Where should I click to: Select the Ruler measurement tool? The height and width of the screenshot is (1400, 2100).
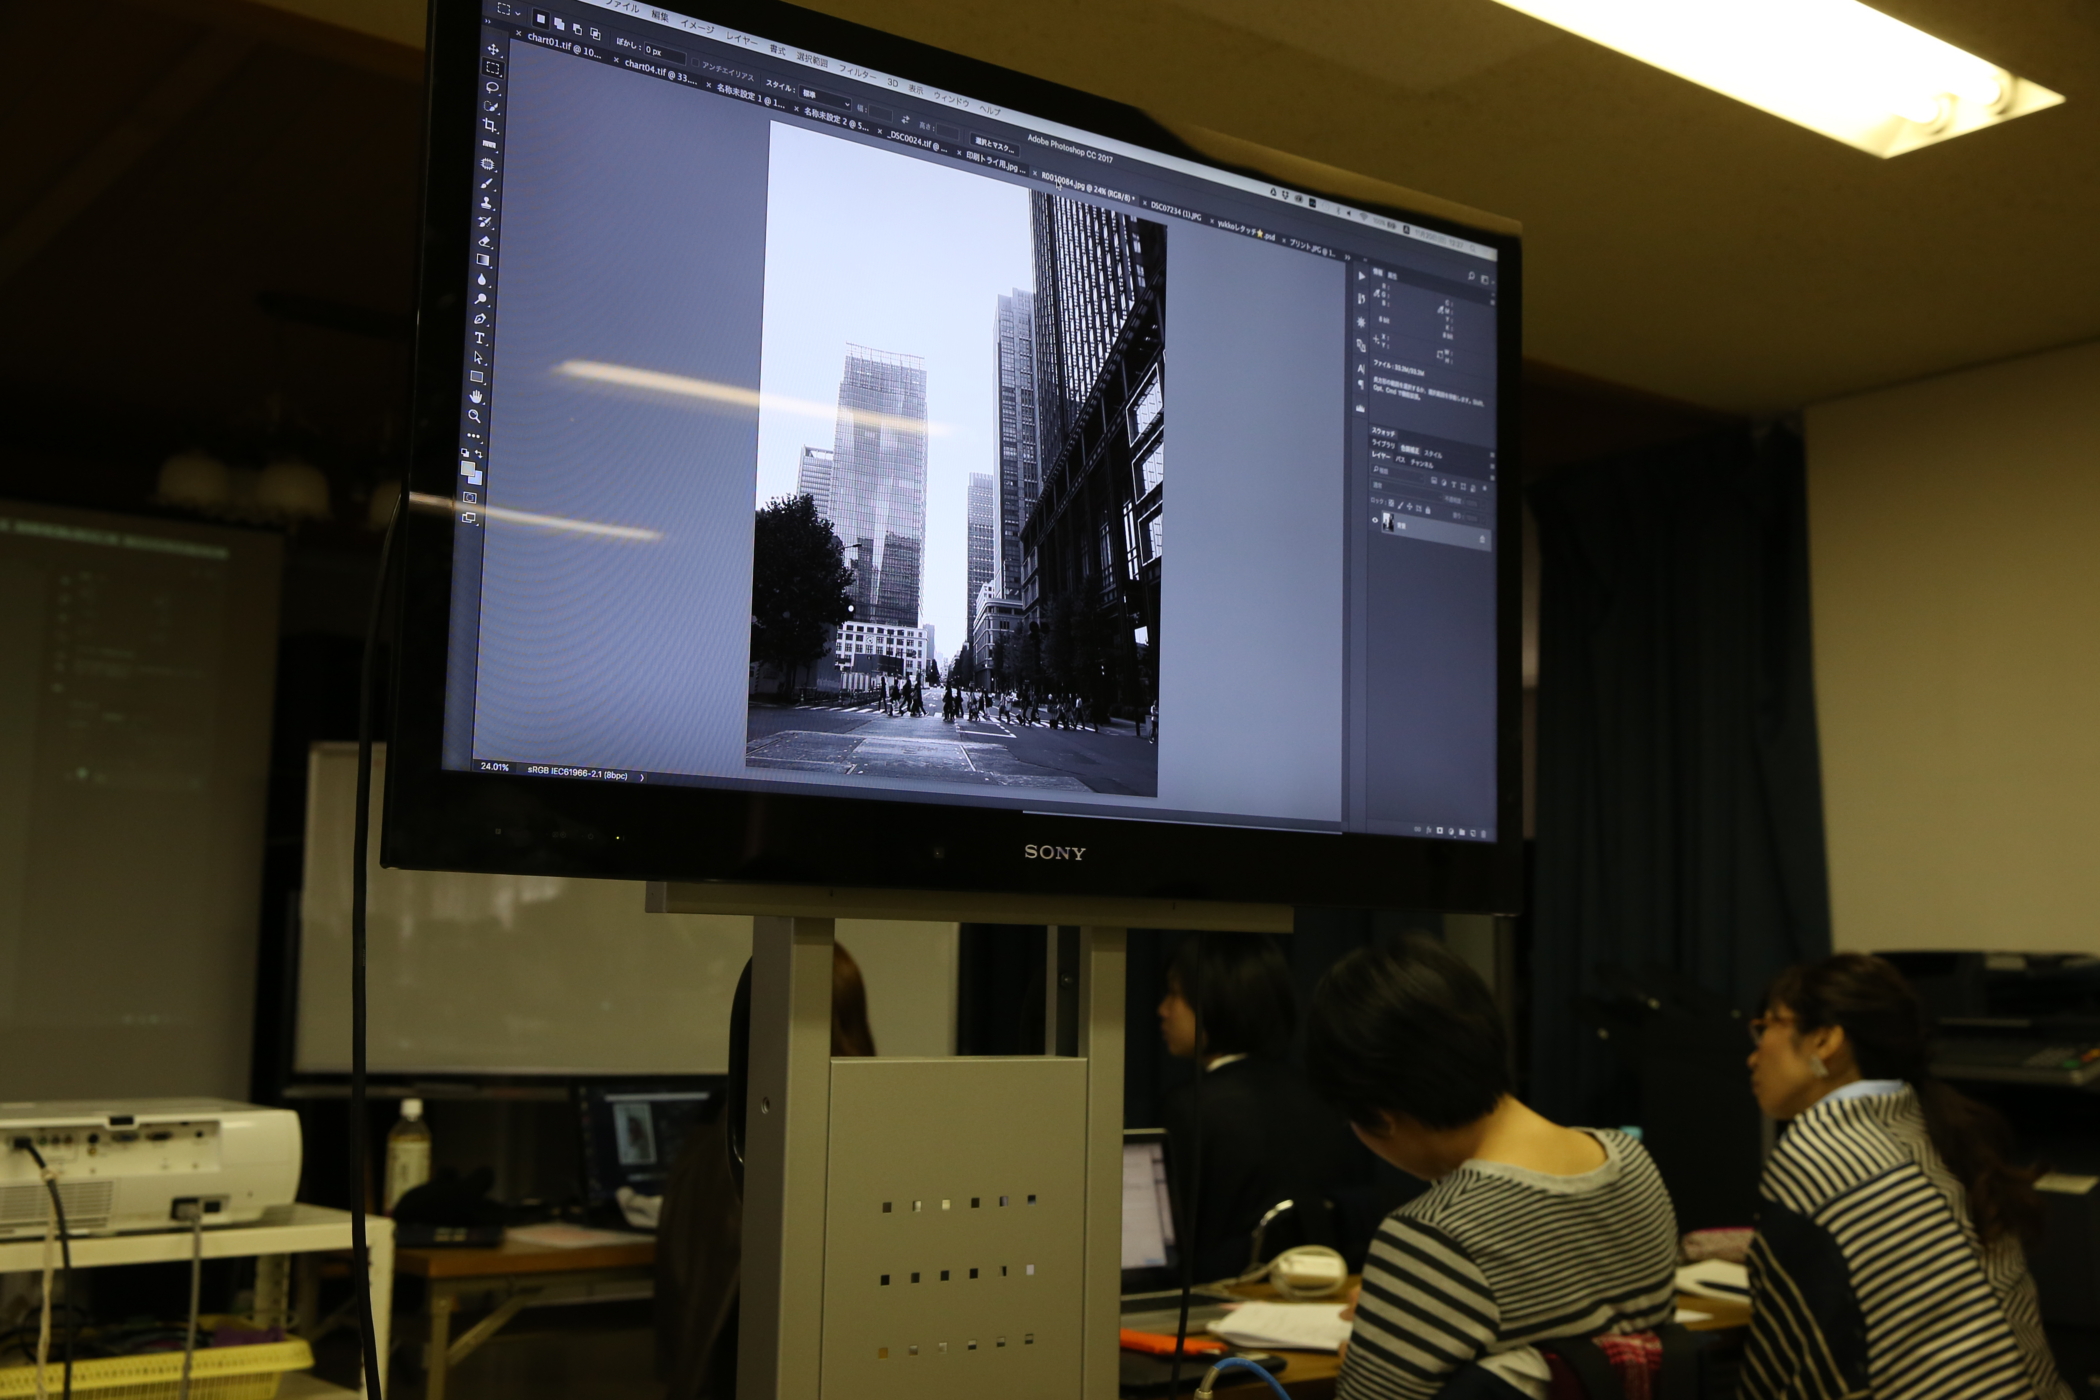point(489,145)
